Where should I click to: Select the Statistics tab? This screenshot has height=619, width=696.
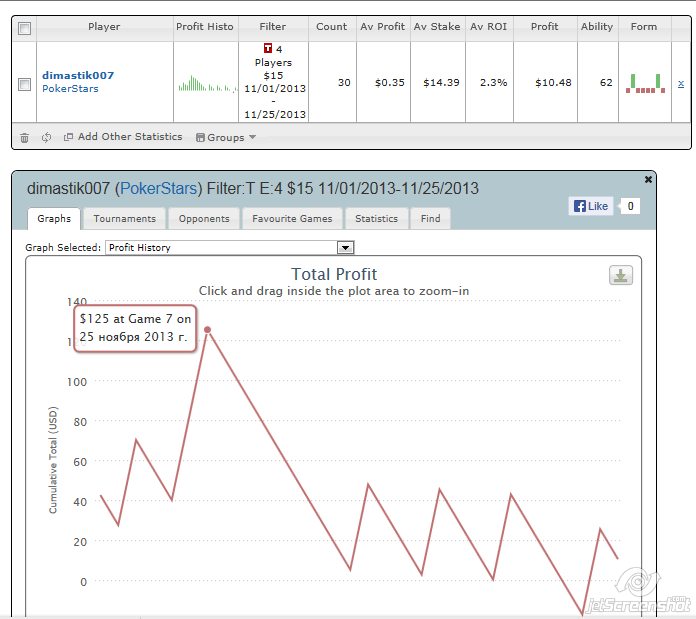376,218
